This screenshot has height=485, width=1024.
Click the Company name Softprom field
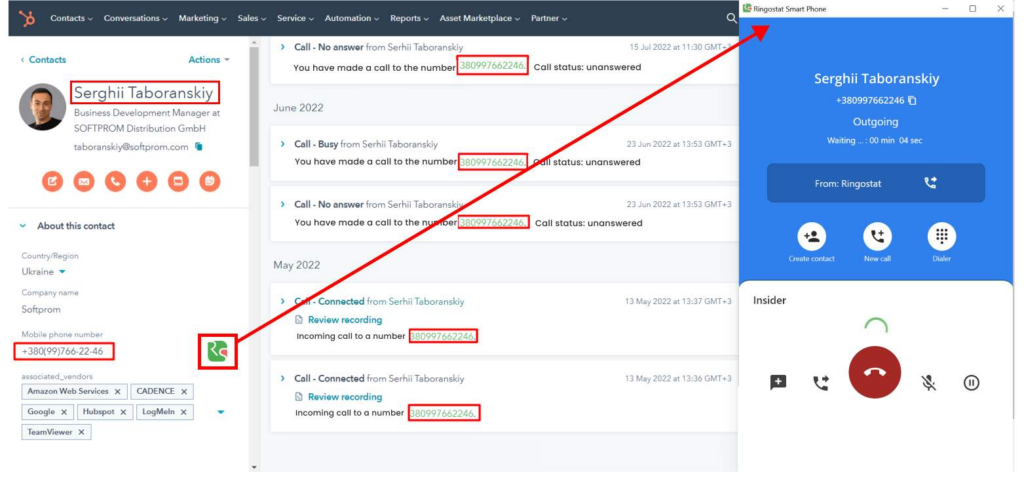tap(41, 309)
